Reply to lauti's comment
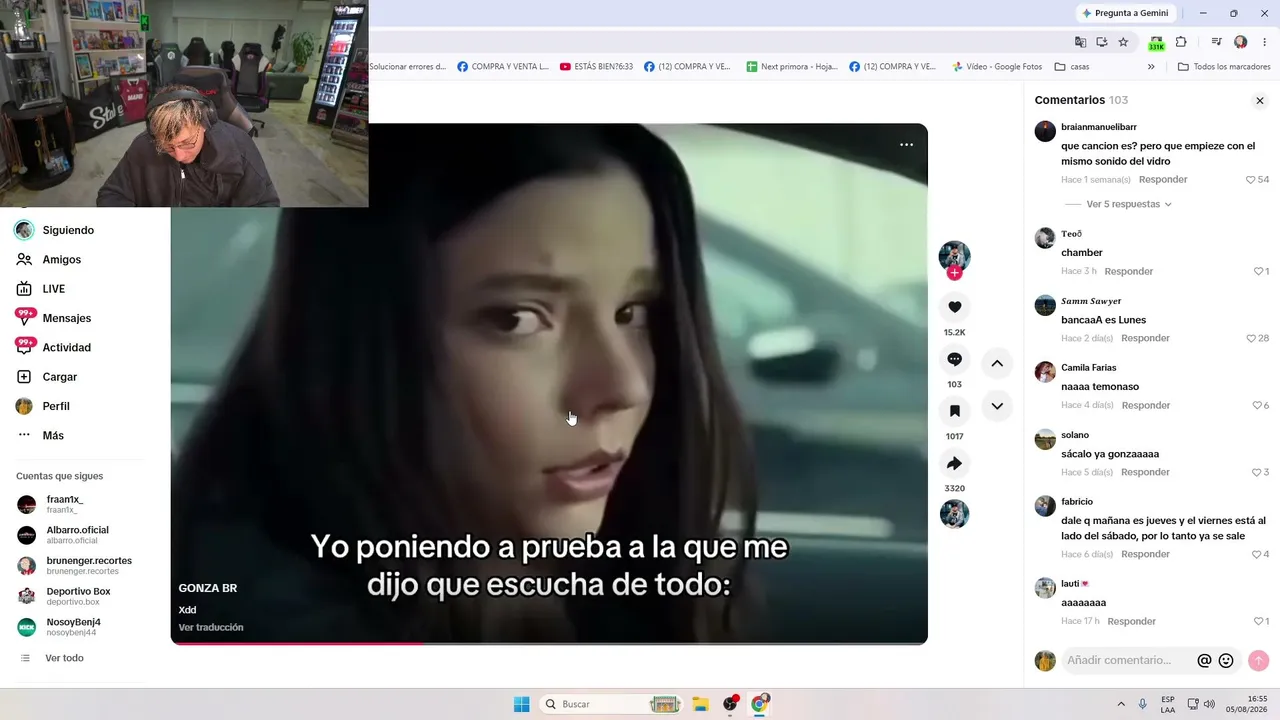This screenshot has height=720, width=1280. click(1132, 621)
